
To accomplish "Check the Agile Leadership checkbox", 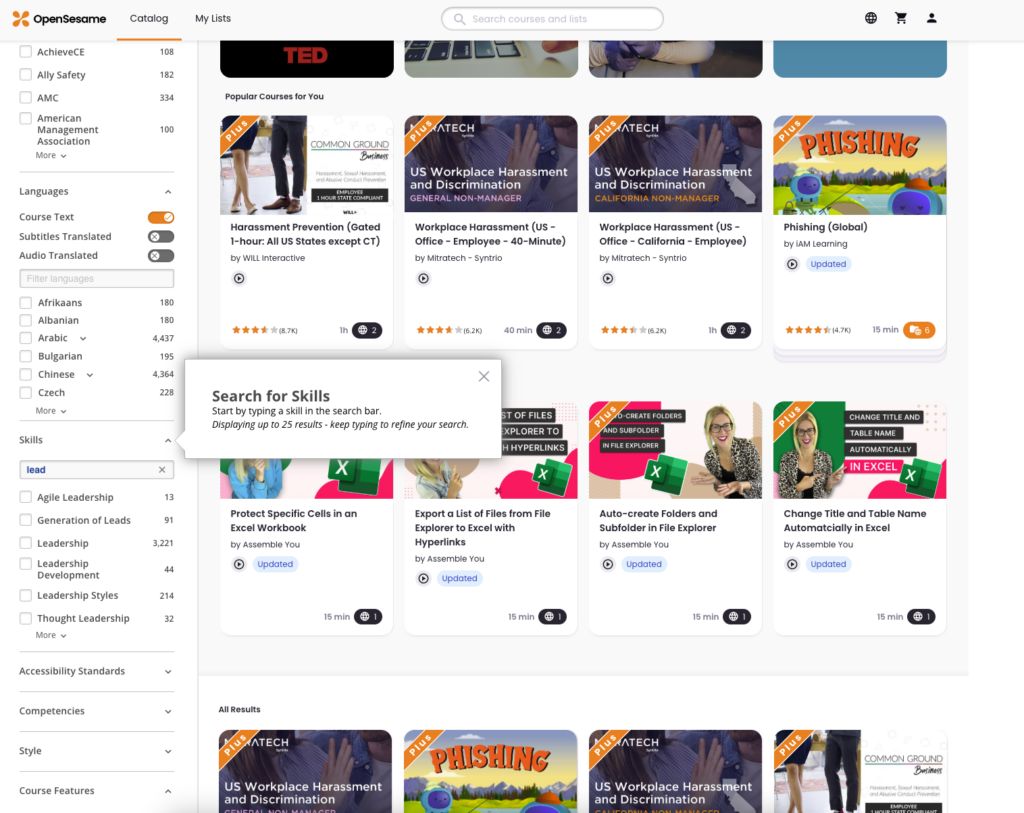I will 26,497.
